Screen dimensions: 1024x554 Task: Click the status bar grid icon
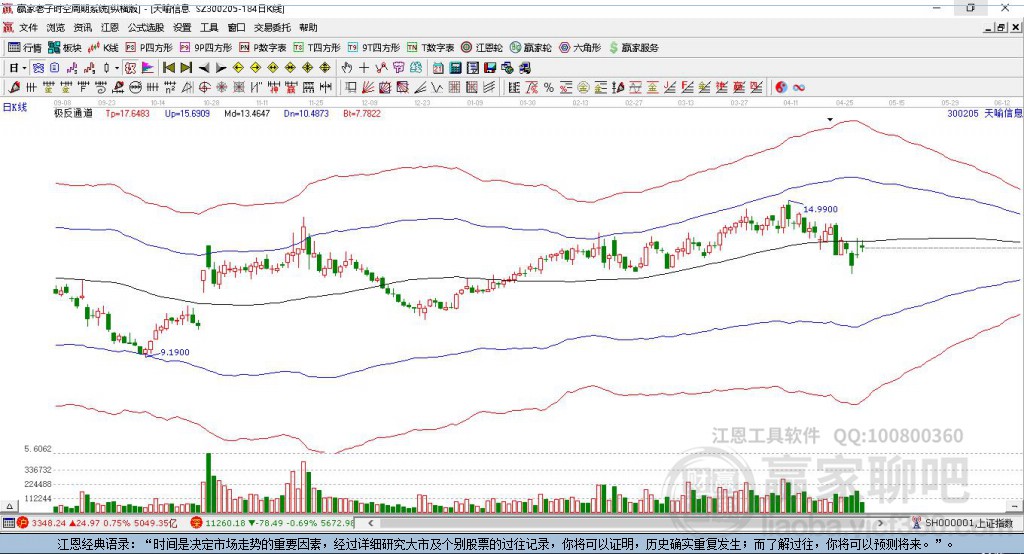8,523
